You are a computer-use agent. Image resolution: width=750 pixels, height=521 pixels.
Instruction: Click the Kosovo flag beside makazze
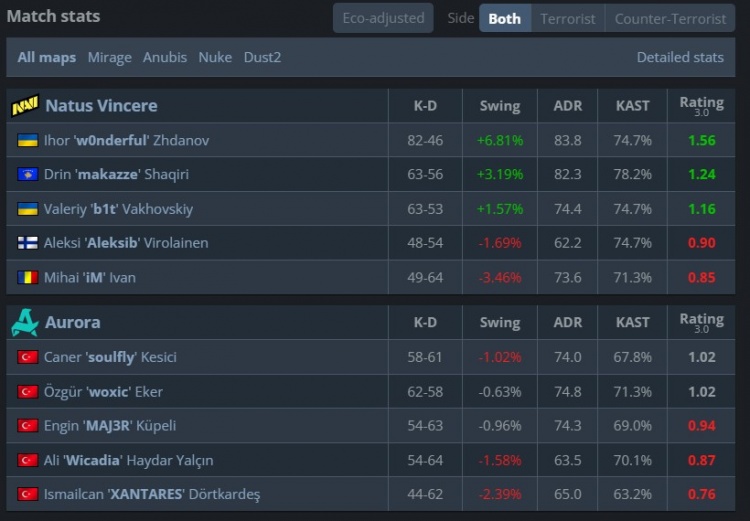(x=27, y=175)
